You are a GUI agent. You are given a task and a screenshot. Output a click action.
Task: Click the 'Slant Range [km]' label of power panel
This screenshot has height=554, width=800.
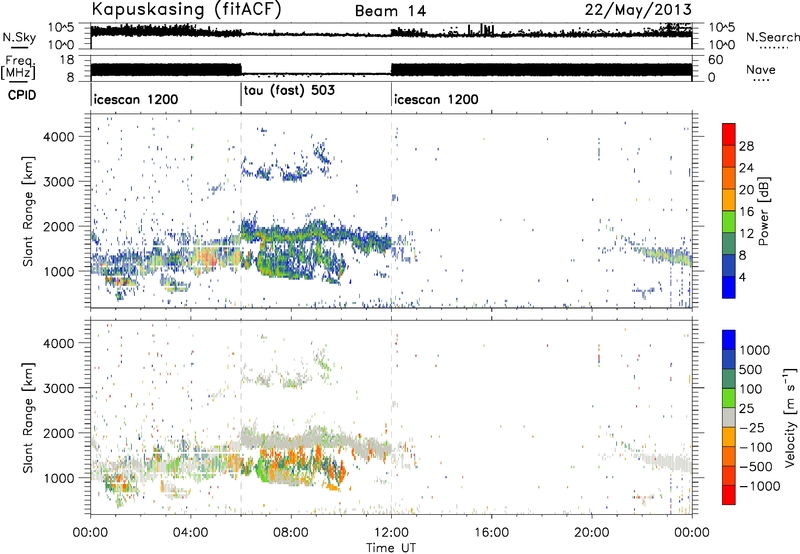(28, 211)
